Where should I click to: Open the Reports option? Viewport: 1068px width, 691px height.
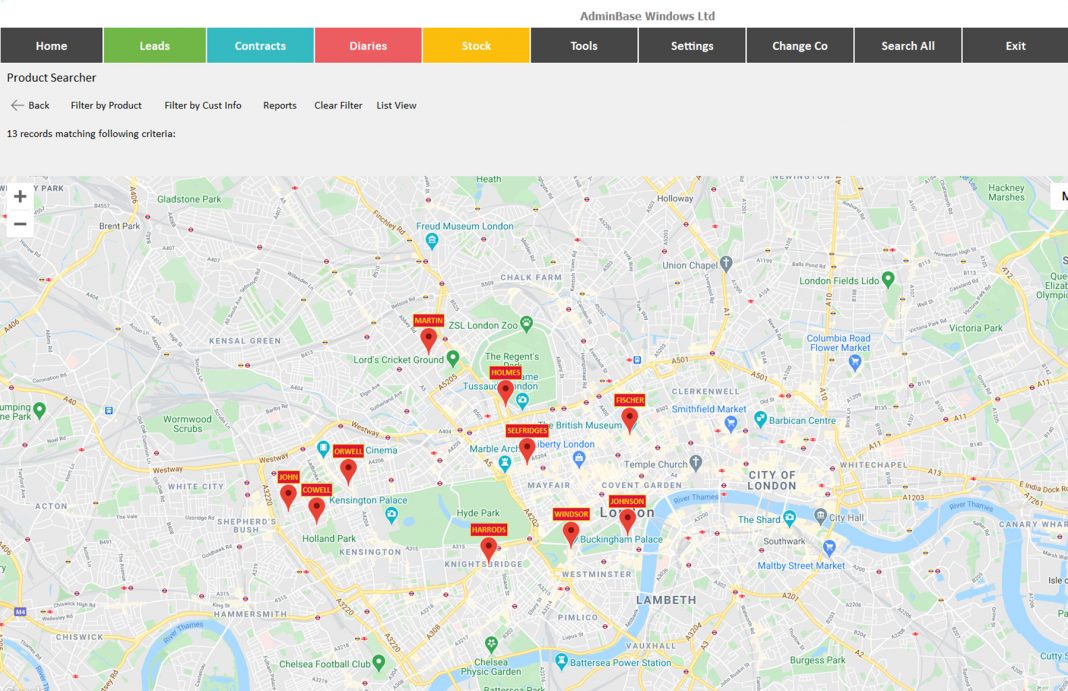[x=280, y=106]
